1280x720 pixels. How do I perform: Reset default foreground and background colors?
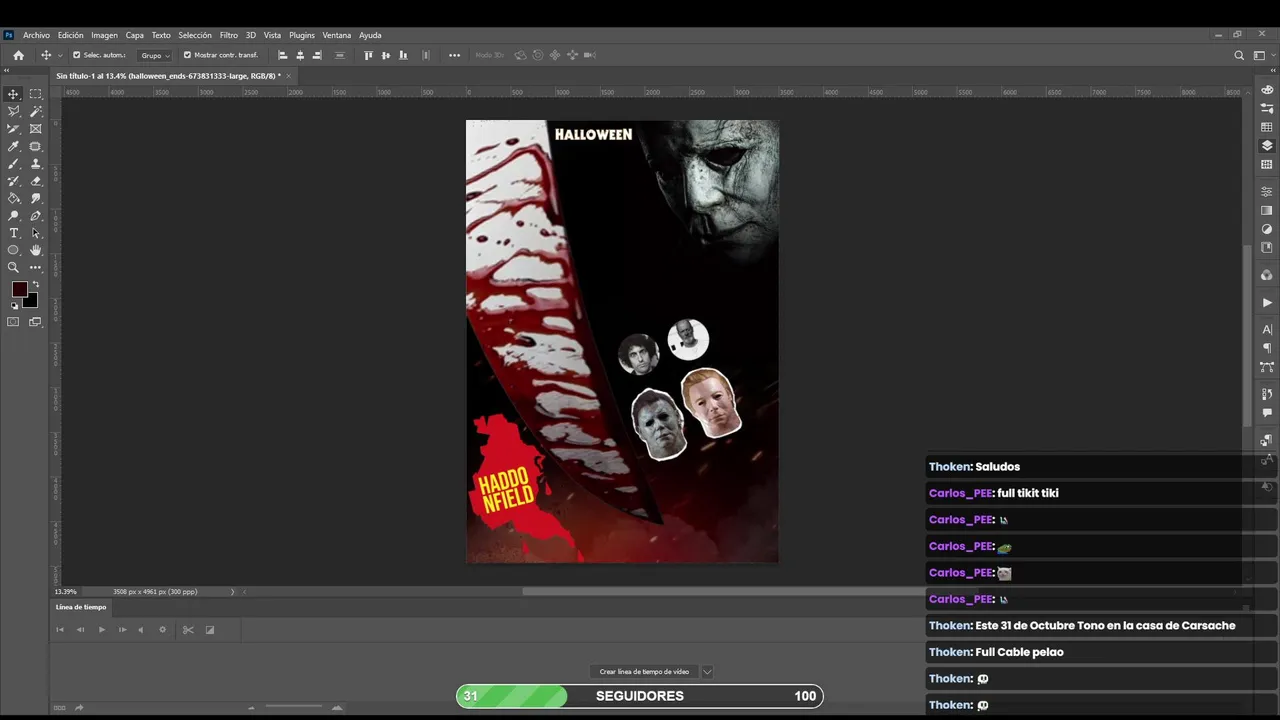click(x=14, y=306)
